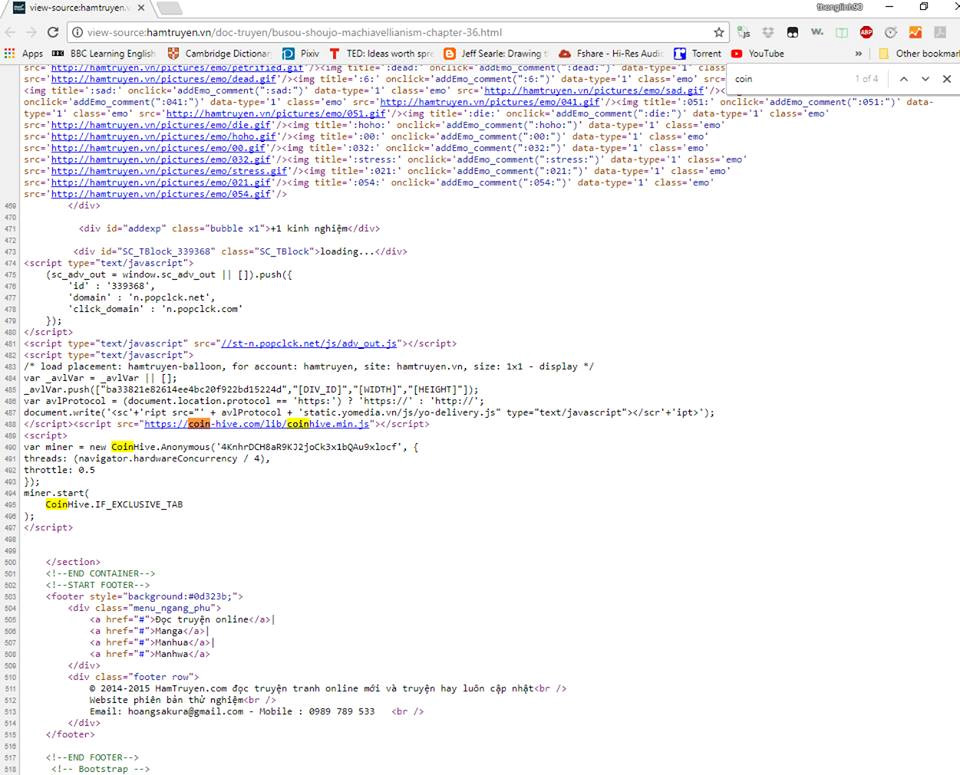Select the view-source:hamtruyen tab
960x775 pixels.
[75, 8]
